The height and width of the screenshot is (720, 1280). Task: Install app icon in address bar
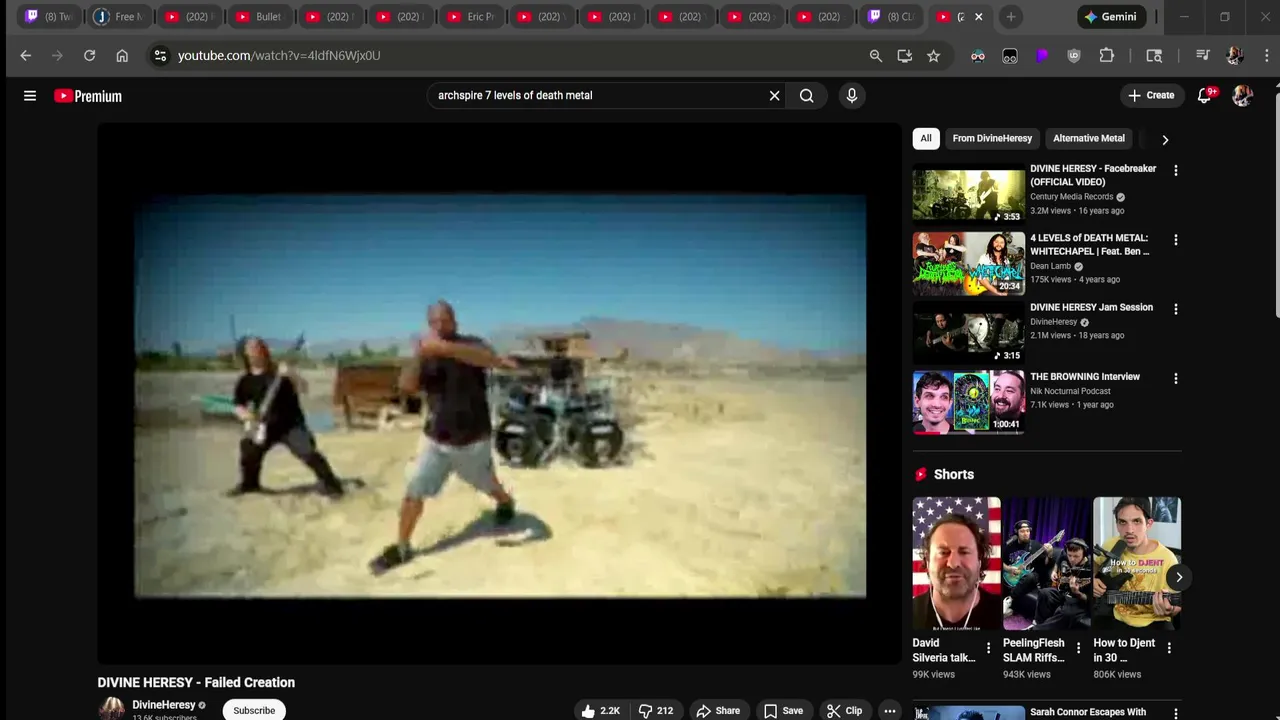coord(905,56)
